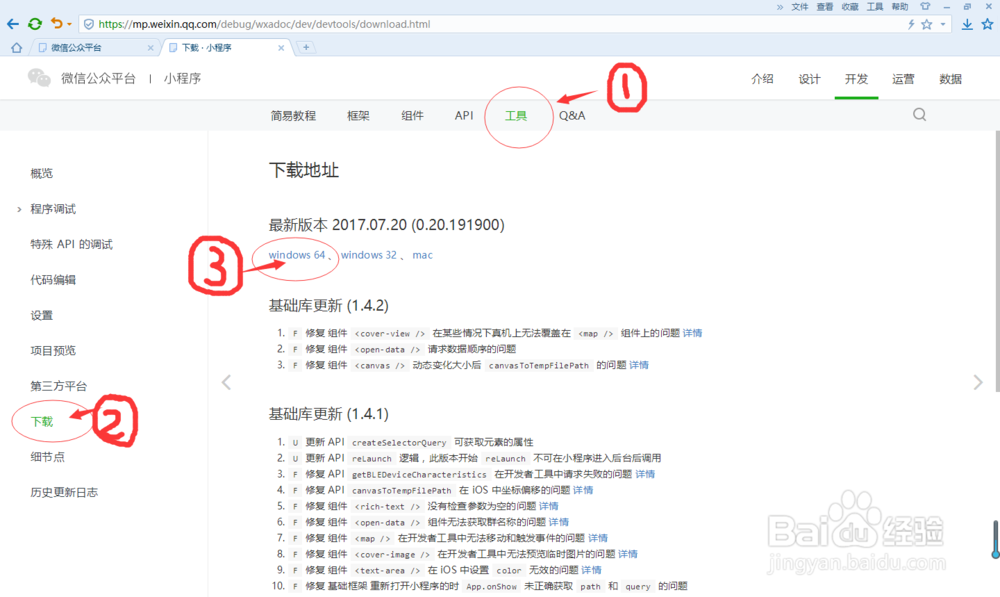The width and height of the screenshot is (1000, 597).
Task: Open 细节点 in sidebar
Action: pos(47,457)
